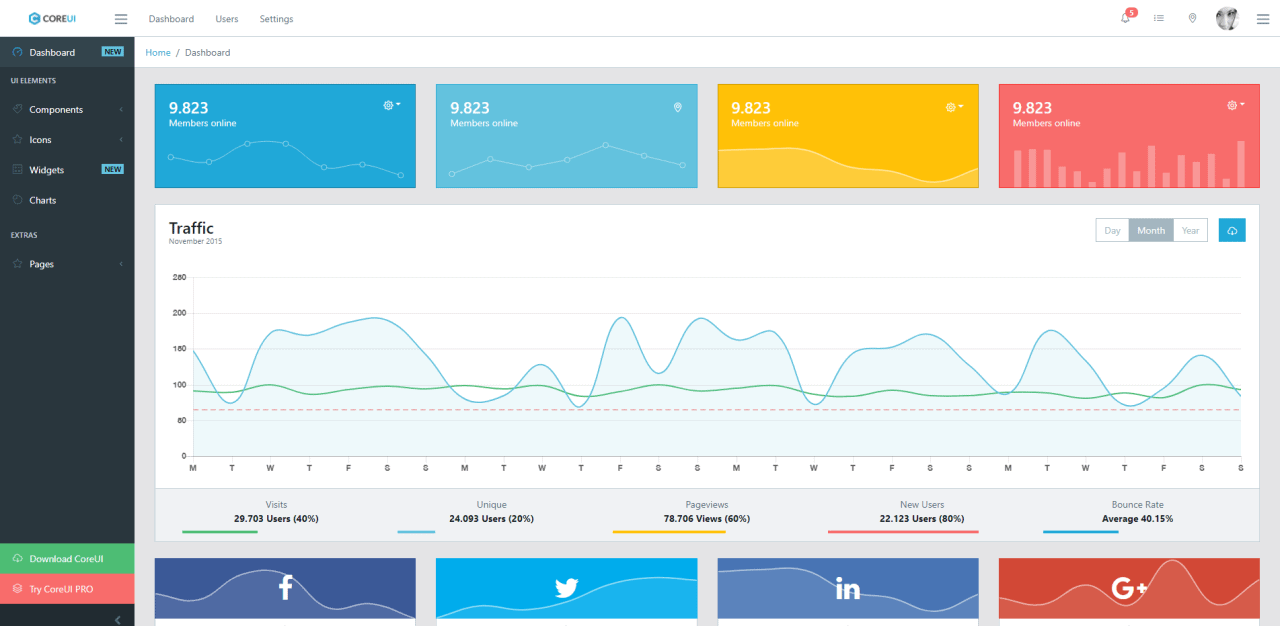1280x626 pixels.
Task: Click the cloud download button in Traffic
Action: (1232, 230)
